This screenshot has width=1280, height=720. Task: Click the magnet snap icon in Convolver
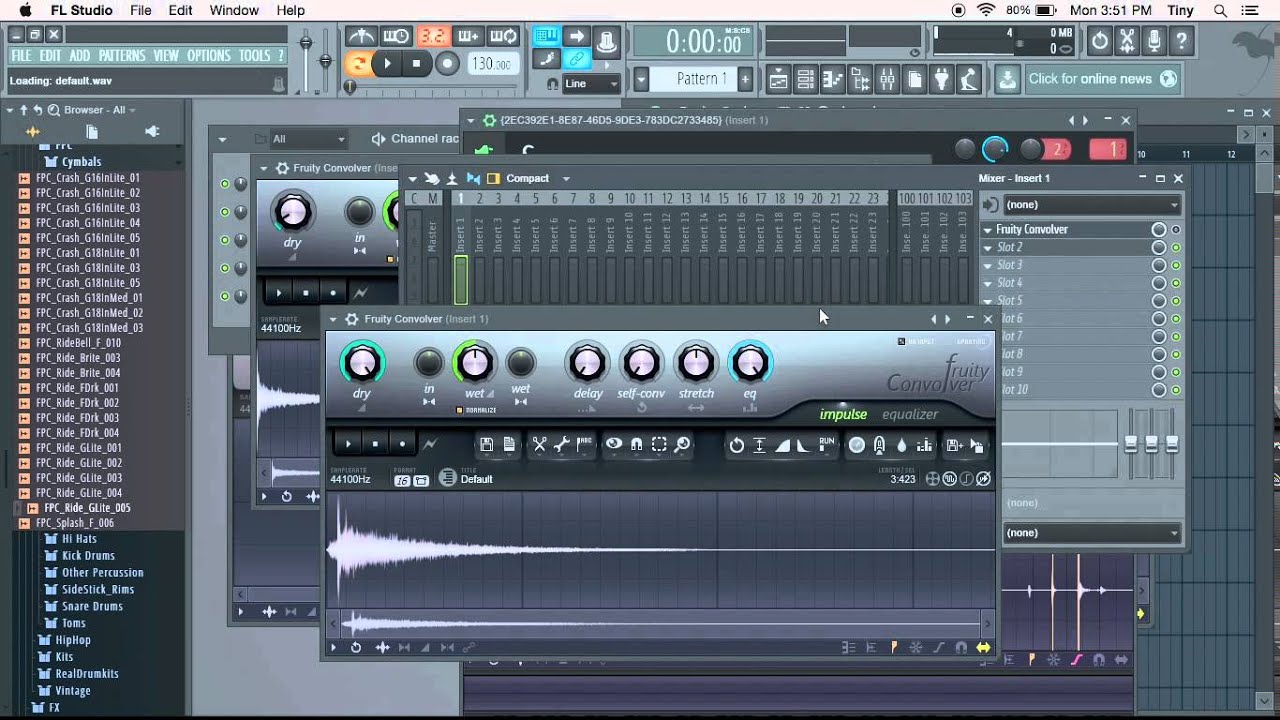[x=636, y=445]
